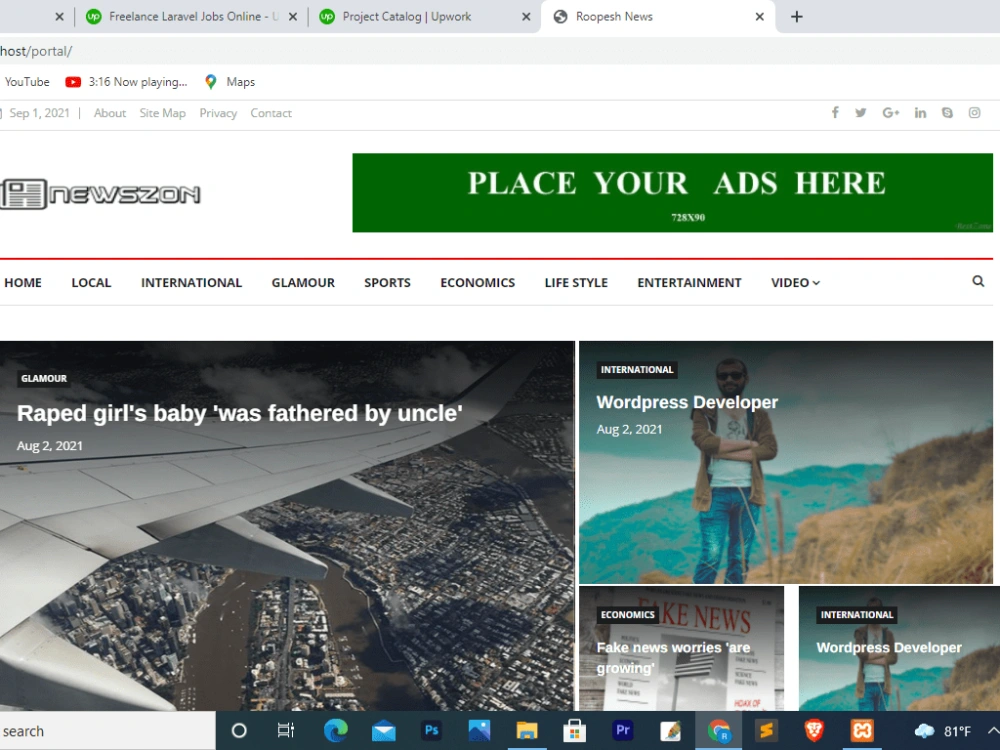This screenshot has height=750, width=1000.
Task: Click the Windows taskbar search box
Action: click(107, 731)
